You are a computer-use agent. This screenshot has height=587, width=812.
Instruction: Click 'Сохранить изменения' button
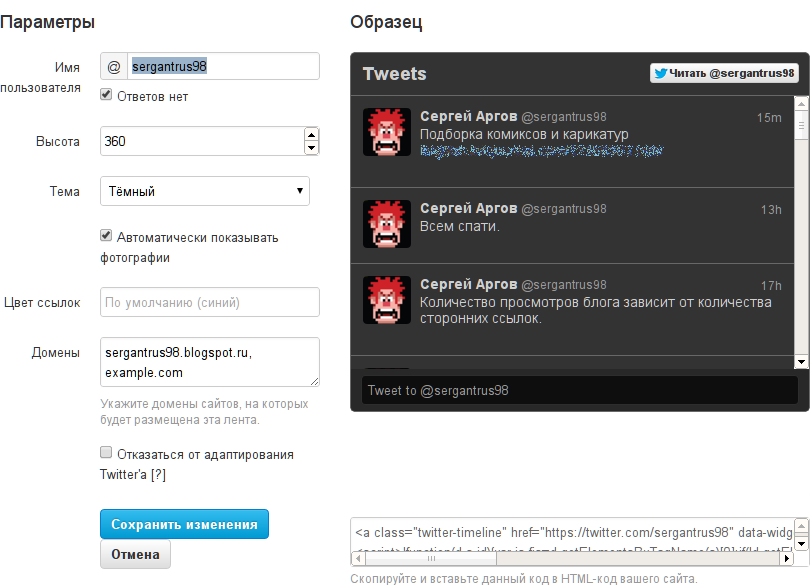[184, 524]
